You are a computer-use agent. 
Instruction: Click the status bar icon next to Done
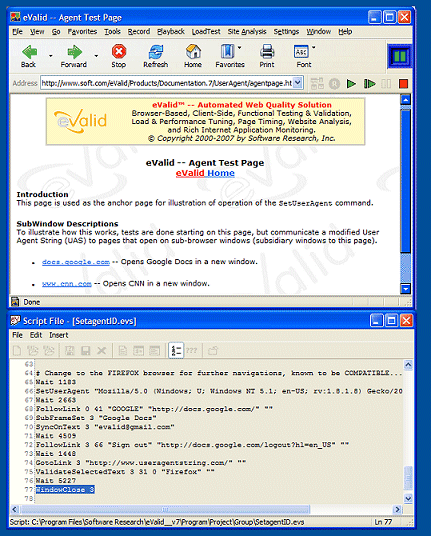point(15,302)
